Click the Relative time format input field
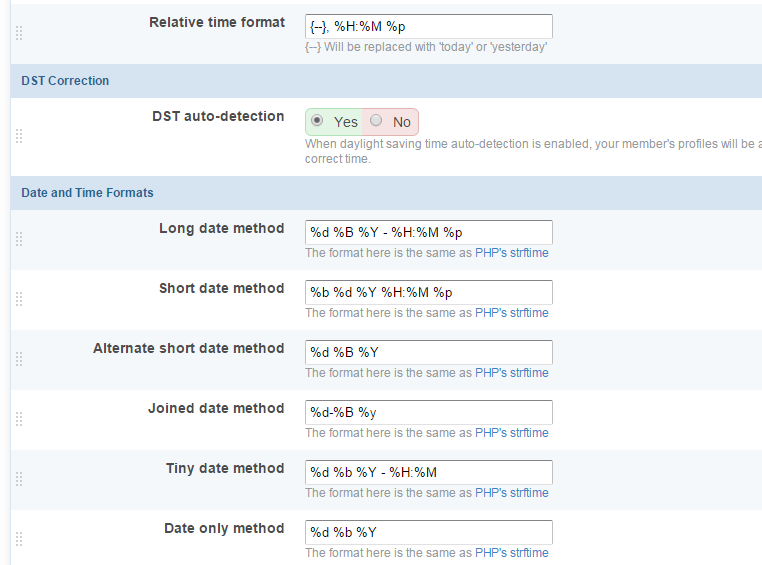The height and width of the screenshot is (565, 762). [429, 26]
